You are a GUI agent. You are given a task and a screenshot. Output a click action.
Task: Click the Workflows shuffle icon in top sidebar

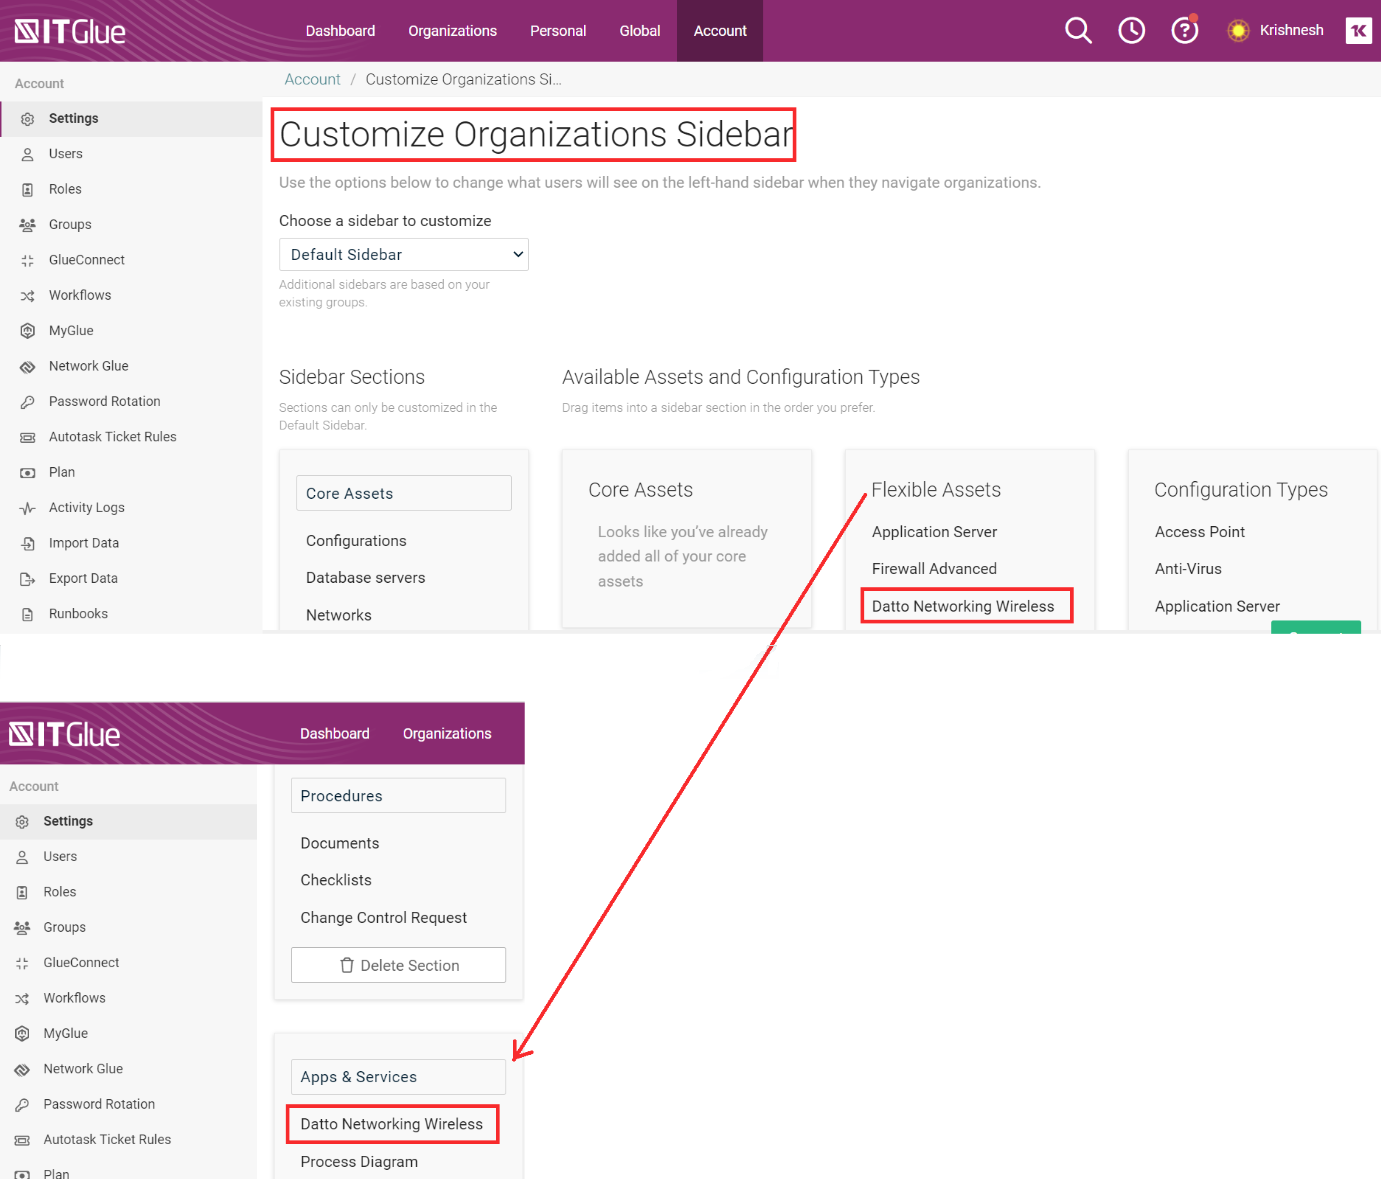coord(28,296)
